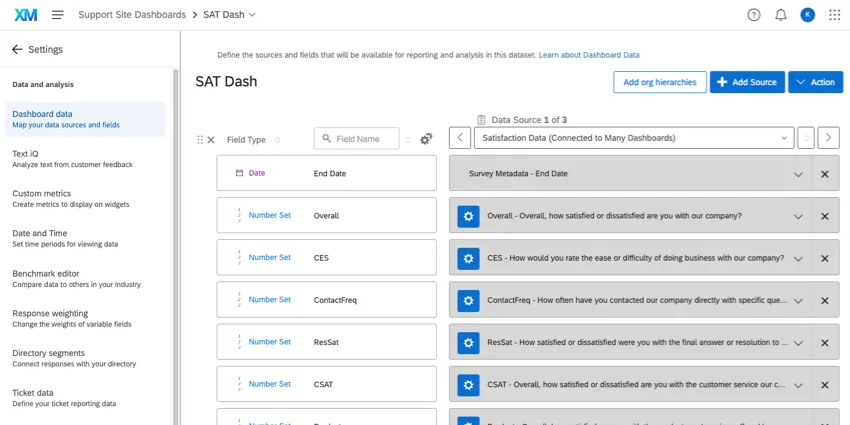Click the XM logo

(x=26, y=15)
